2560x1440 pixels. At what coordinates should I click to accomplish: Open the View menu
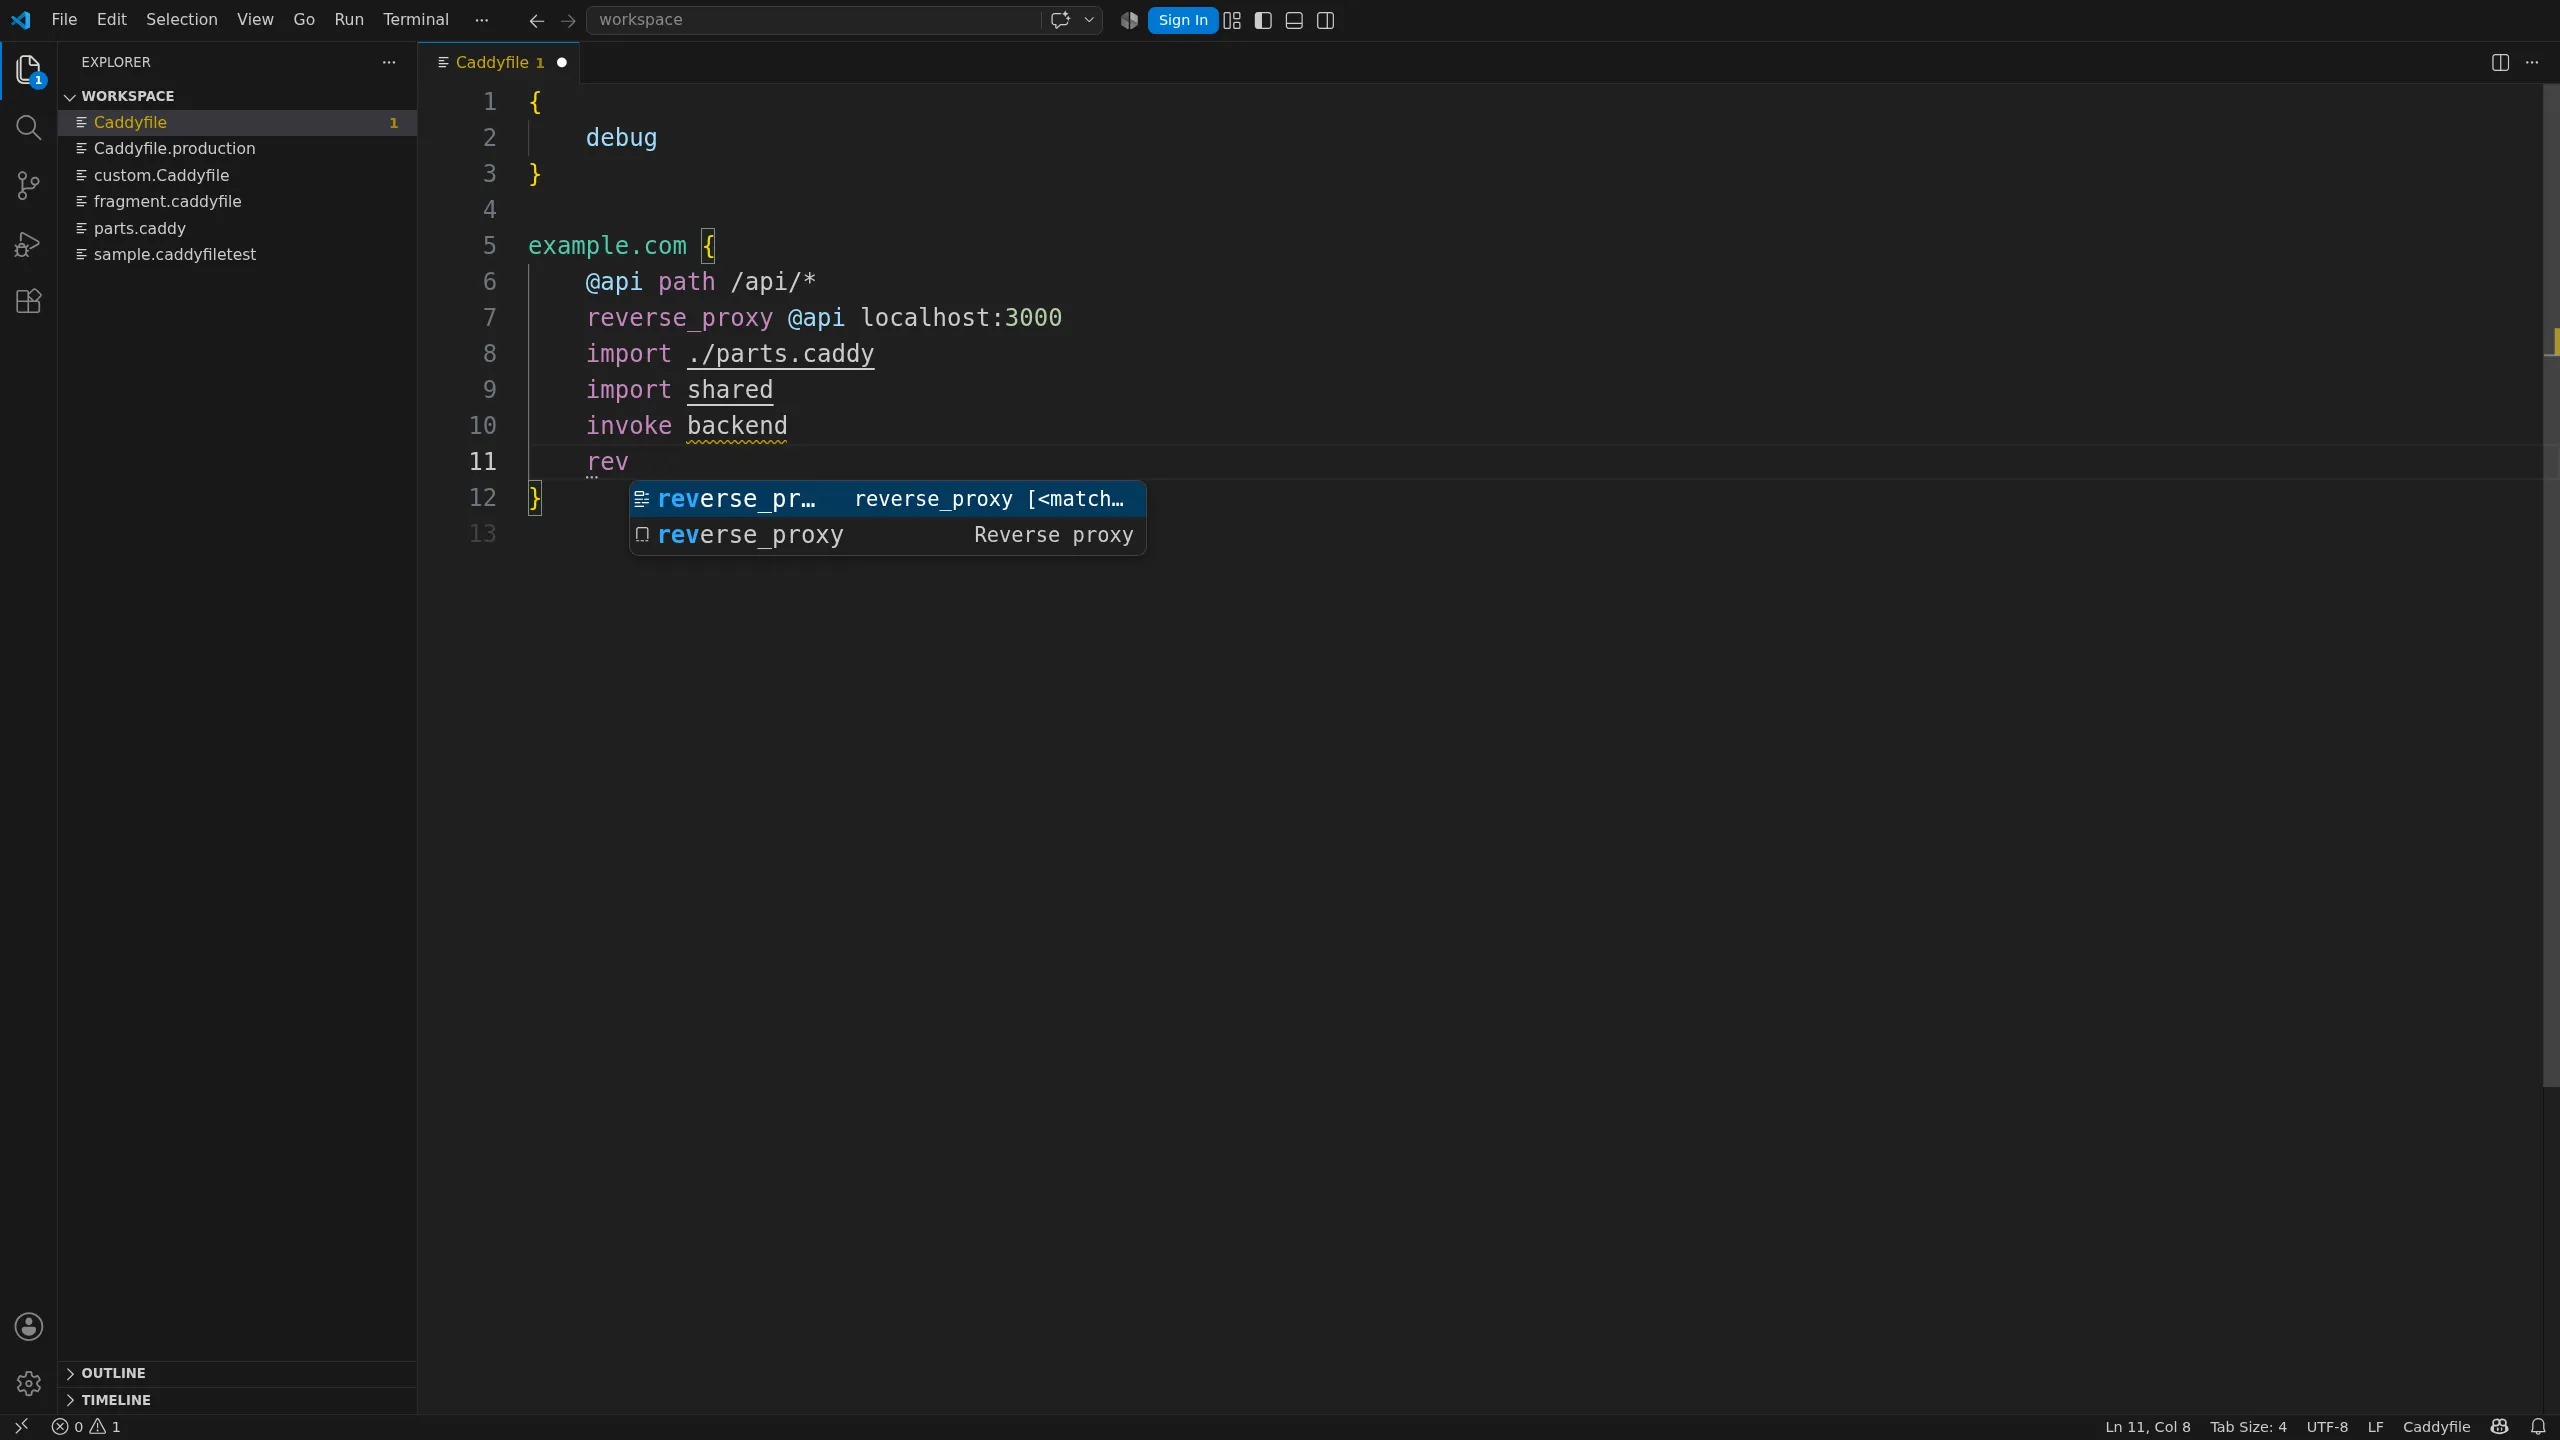point(255,20)
